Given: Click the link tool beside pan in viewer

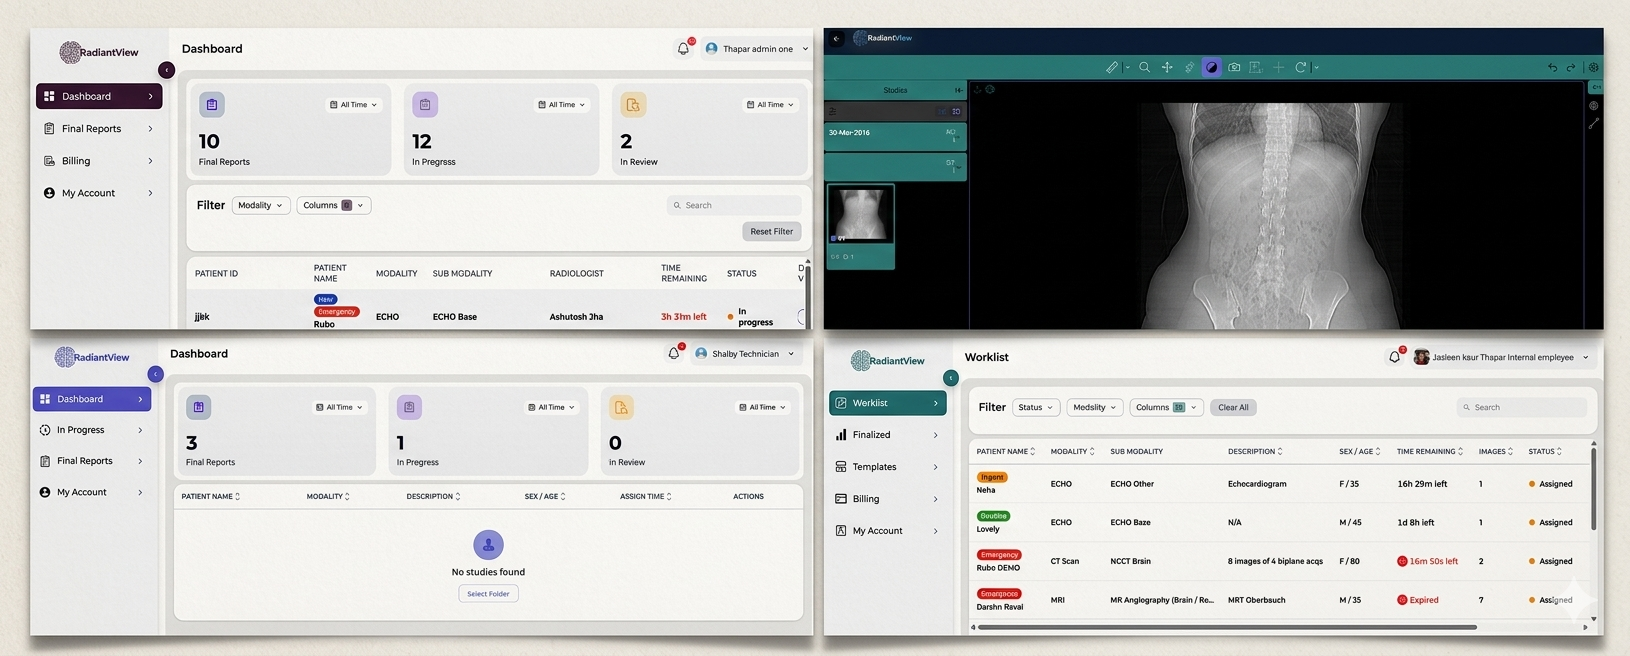Looking at the screenshot, I should pyautogui.click(x=1189, y=67).
